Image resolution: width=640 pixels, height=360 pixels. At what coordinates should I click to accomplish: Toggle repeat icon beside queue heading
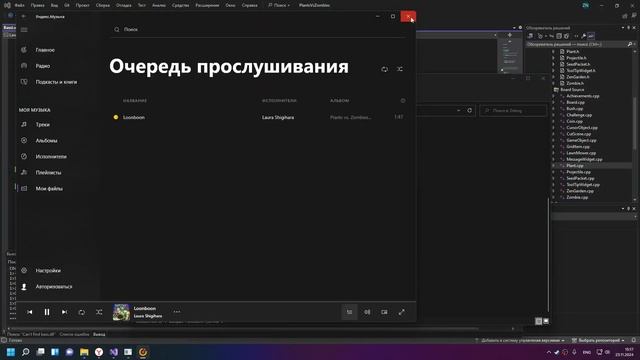click(384, 69)
